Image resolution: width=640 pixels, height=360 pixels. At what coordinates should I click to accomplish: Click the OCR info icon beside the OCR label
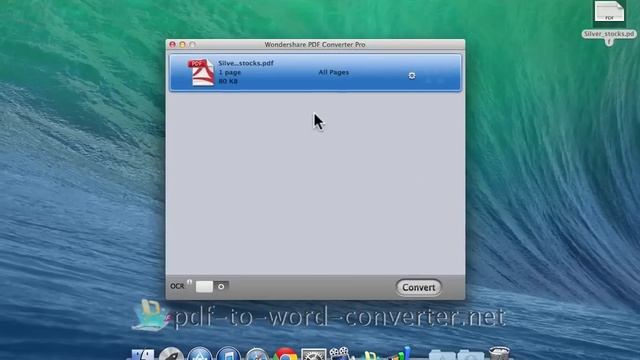[x=189, y=282]
